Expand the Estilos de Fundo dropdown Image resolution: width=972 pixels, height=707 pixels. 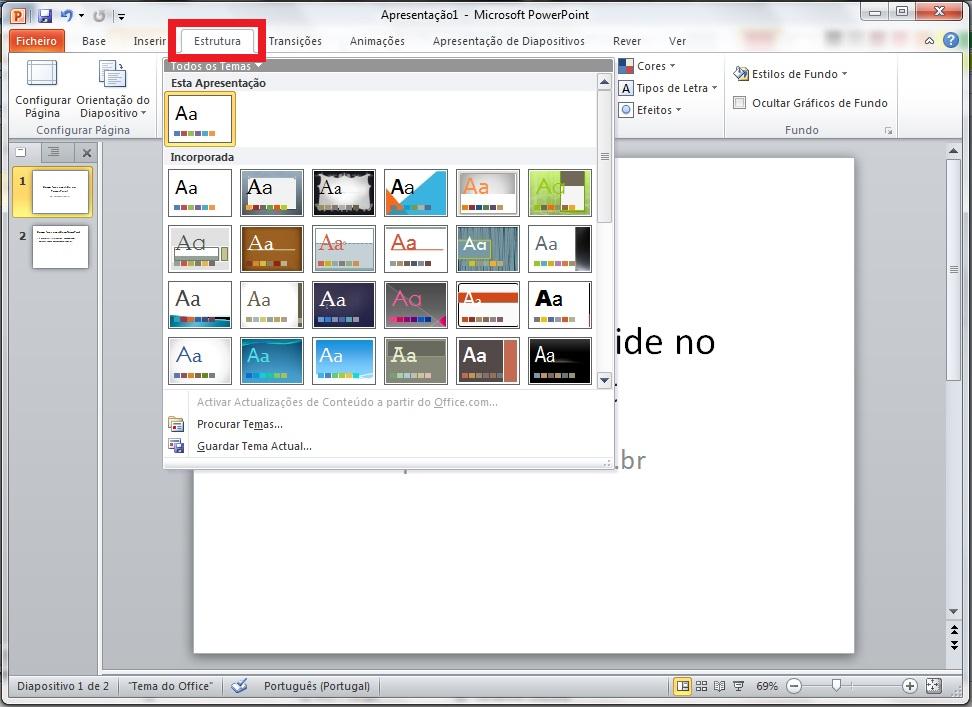coord(791,74)
